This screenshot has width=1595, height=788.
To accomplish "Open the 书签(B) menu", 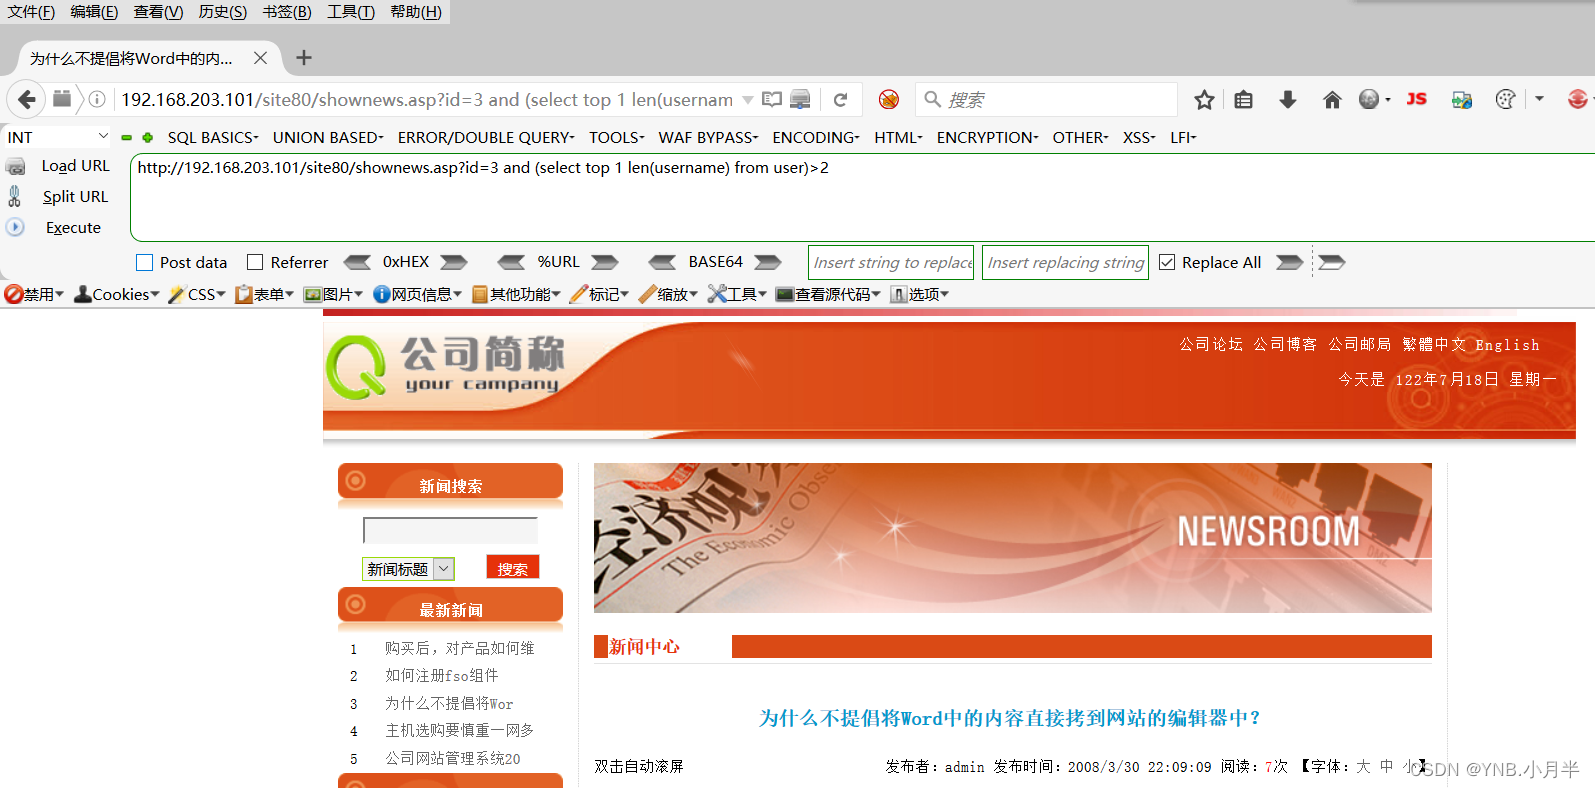I will coord(287,11).
